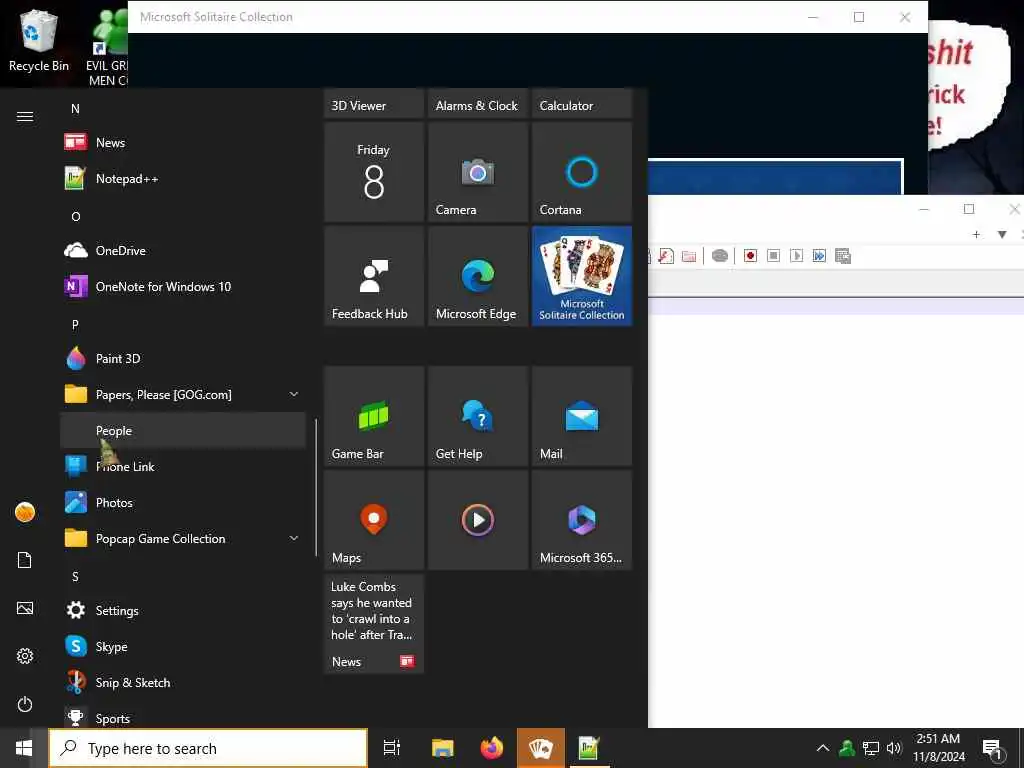The width and height of the screenshot is (1024, 768).
Task: Open Microsoft 365 tile
Action: click(582, 520)
